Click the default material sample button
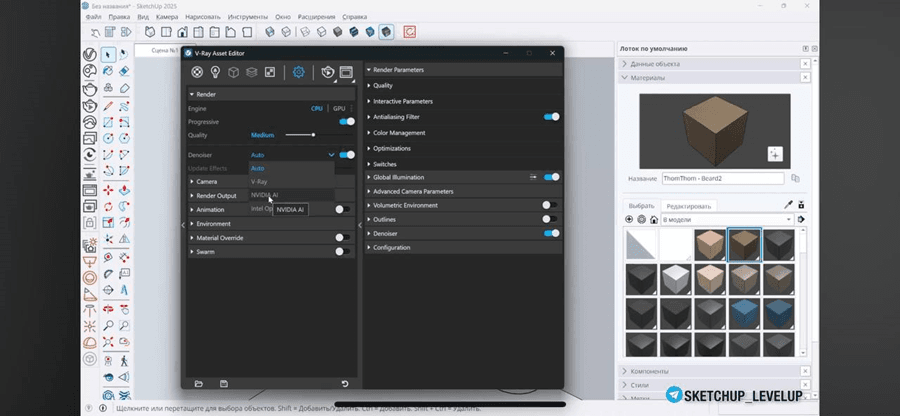 [642, 245]
